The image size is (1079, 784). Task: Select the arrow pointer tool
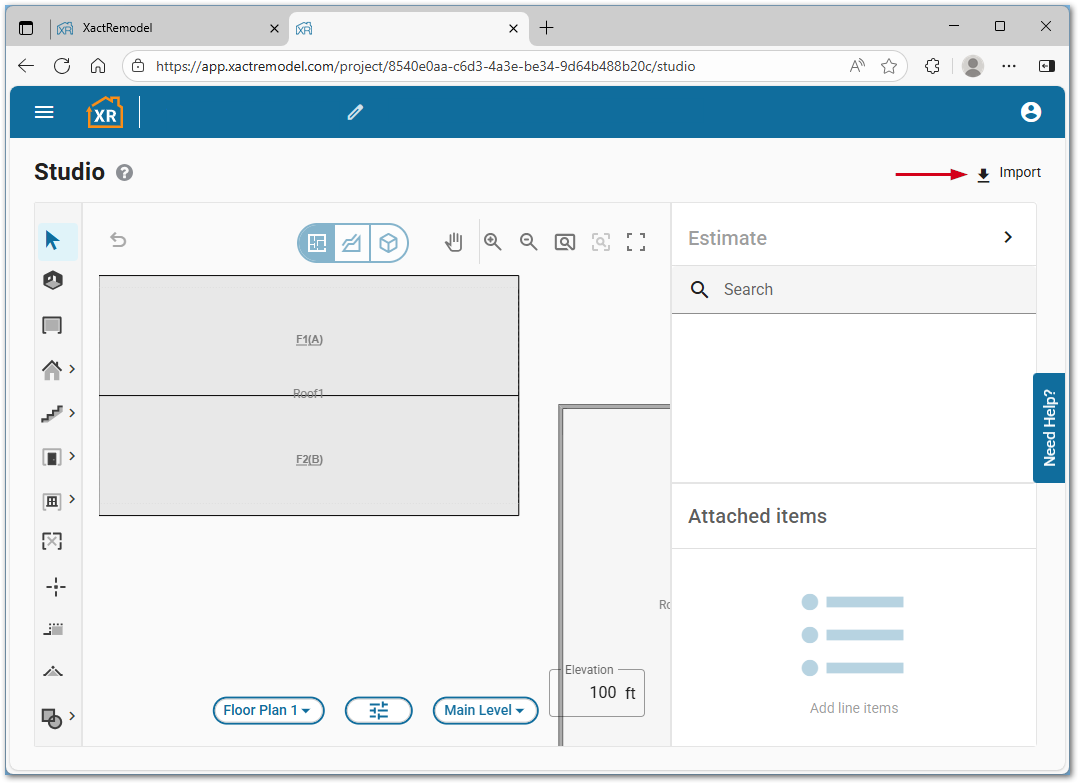point(53,241)
